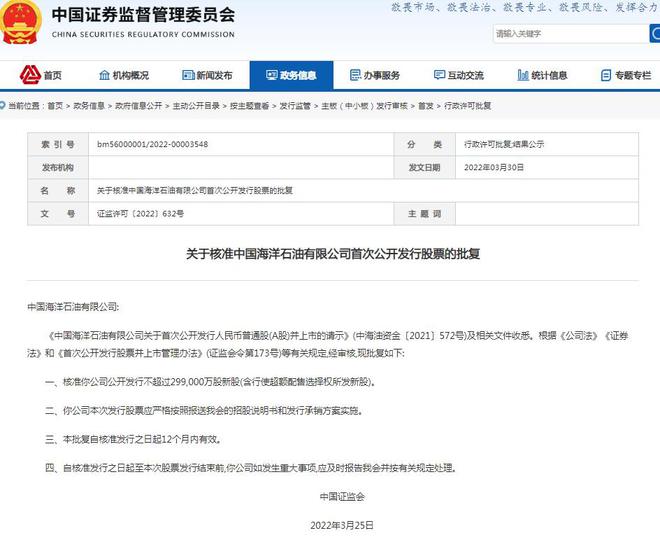
Task: Click the newspaper icon beside 新闻发布
Action: click(x=188, y=75)
